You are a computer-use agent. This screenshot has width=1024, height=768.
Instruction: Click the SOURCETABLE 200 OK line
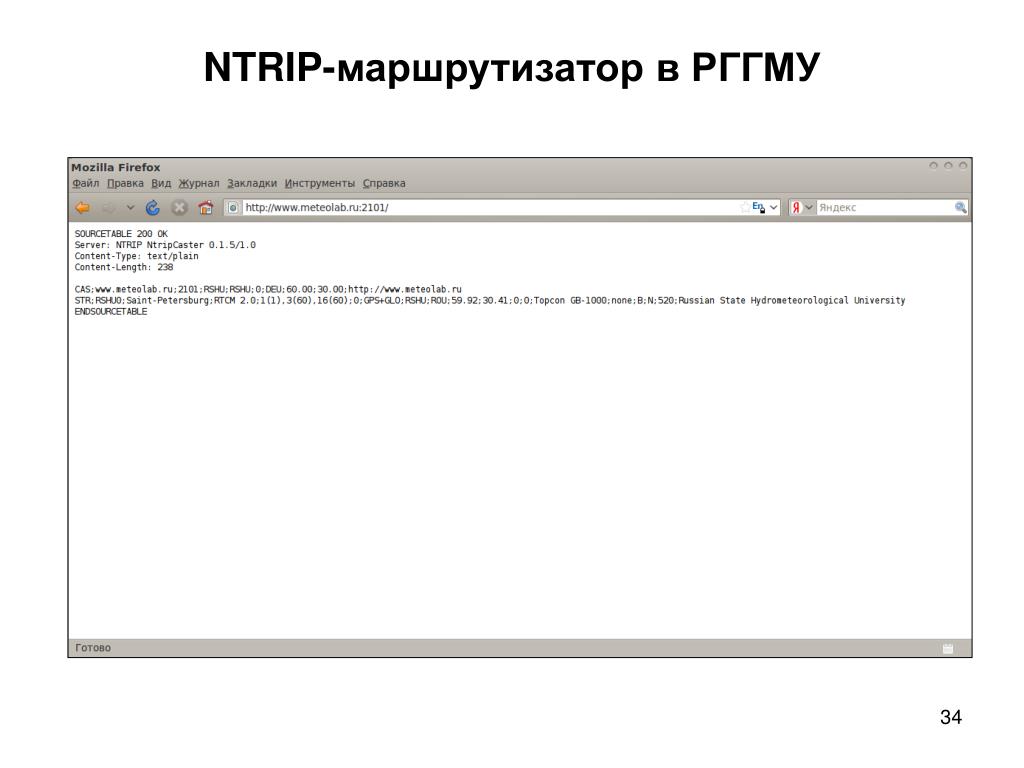click(x=121, y=234)
